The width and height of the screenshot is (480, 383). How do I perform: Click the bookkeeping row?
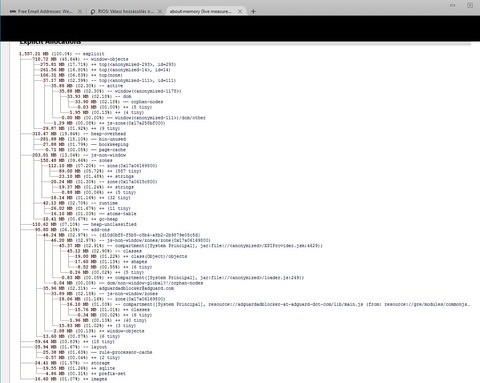[85, 144]
